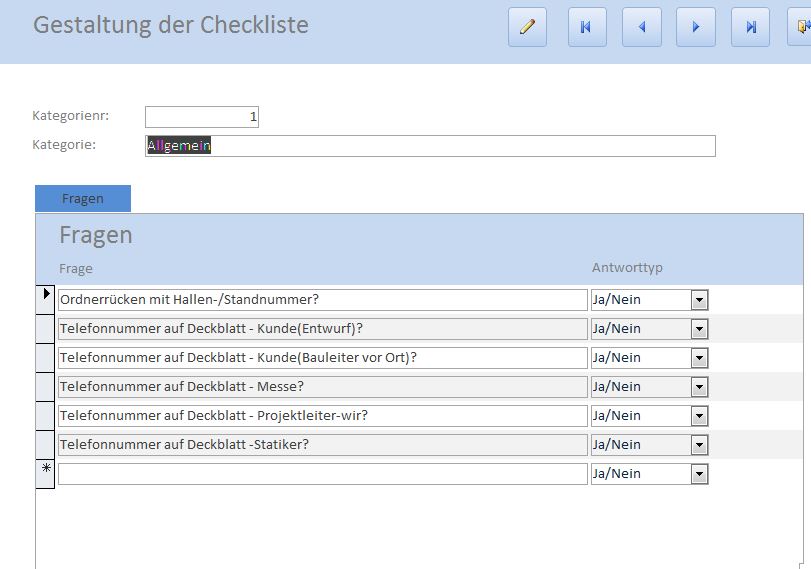
Task: Advance to the next record
Action: 695,27
